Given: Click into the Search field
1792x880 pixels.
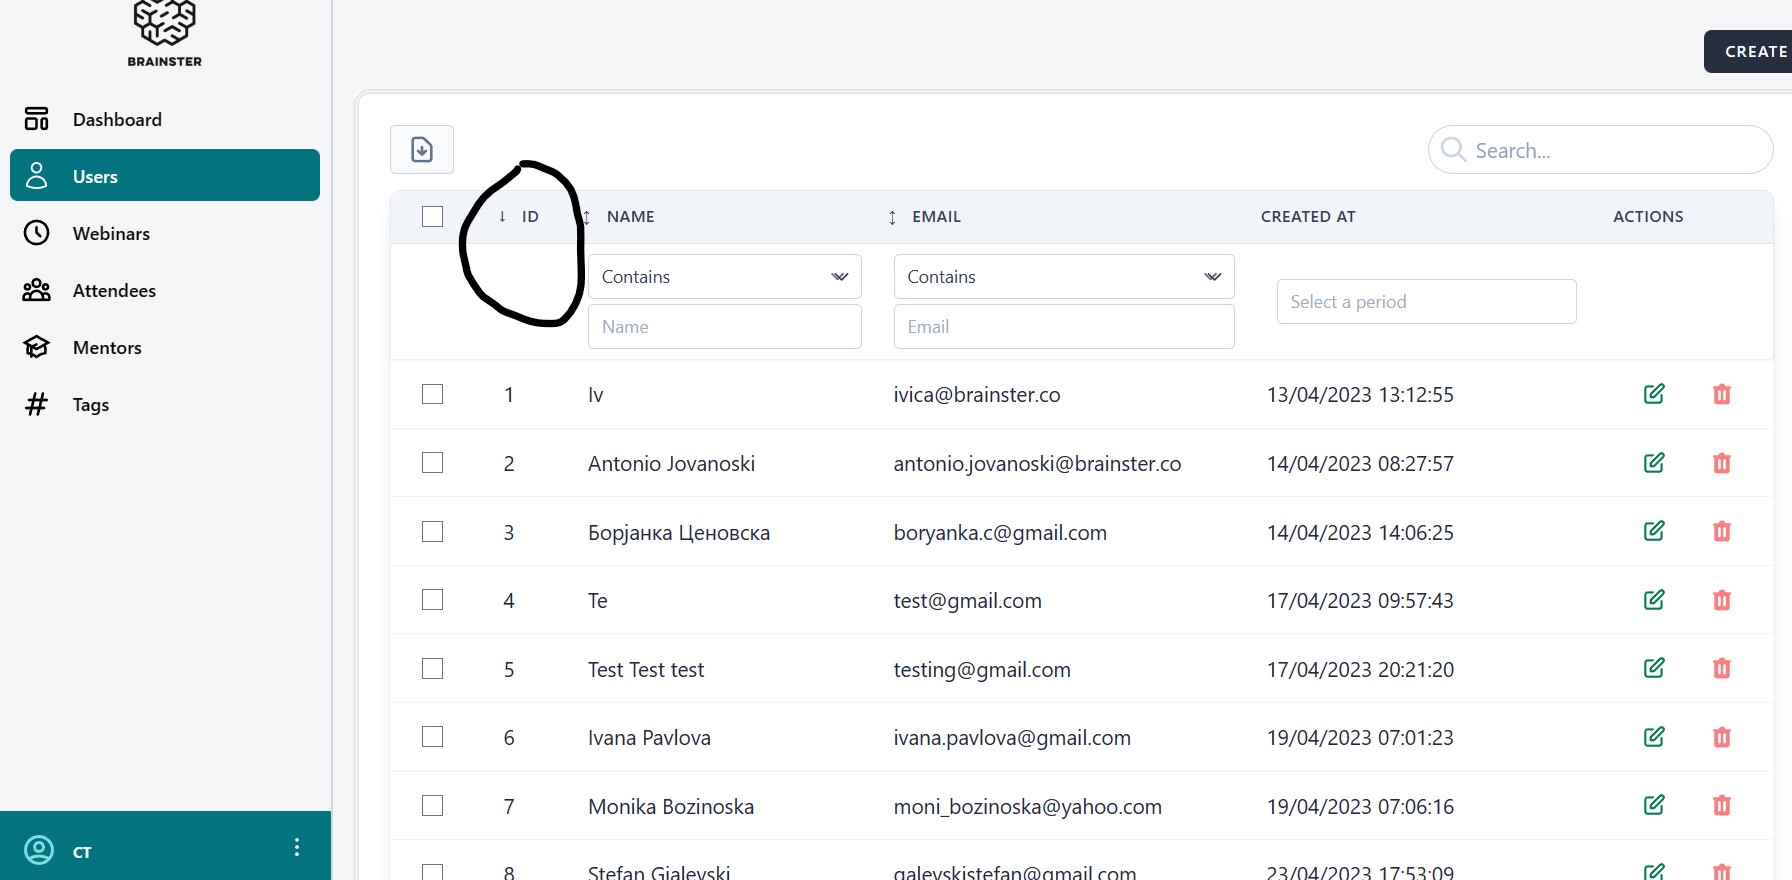Looking at the screenshot, I should [1610, 151].
